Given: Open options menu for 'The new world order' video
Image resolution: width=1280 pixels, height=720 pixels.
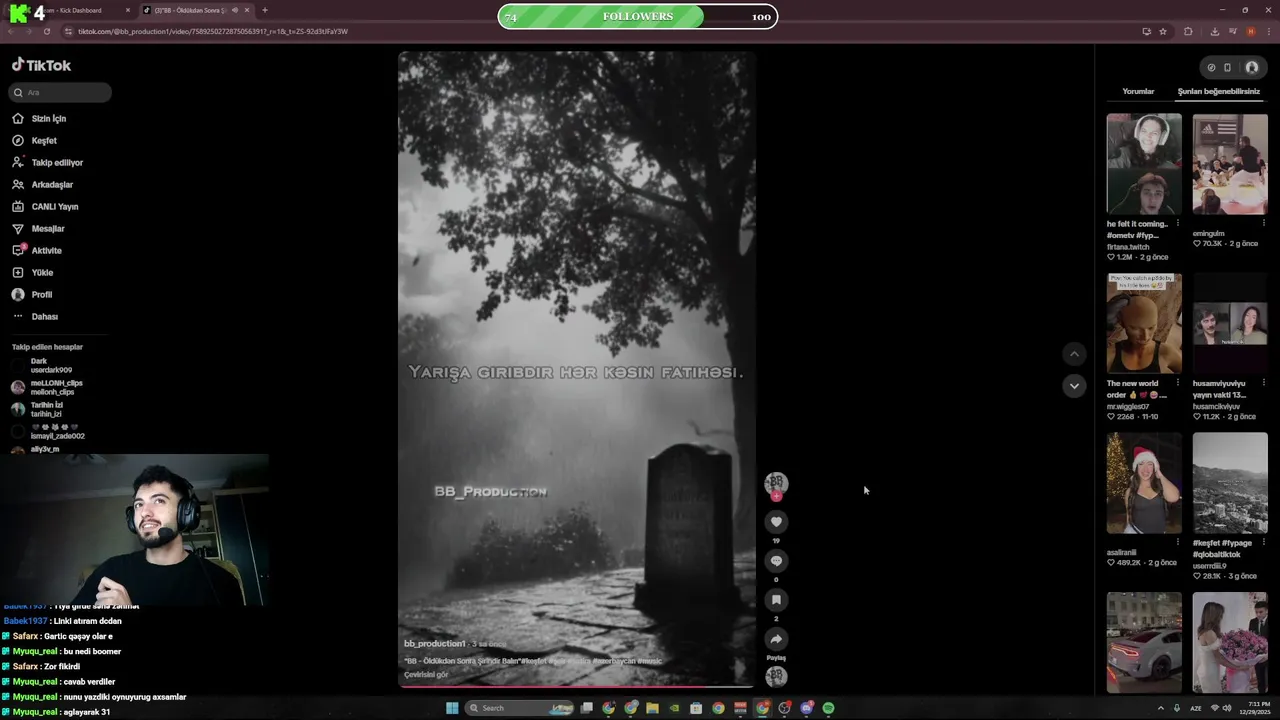Looking at the screenshot, I should 1177,383.
